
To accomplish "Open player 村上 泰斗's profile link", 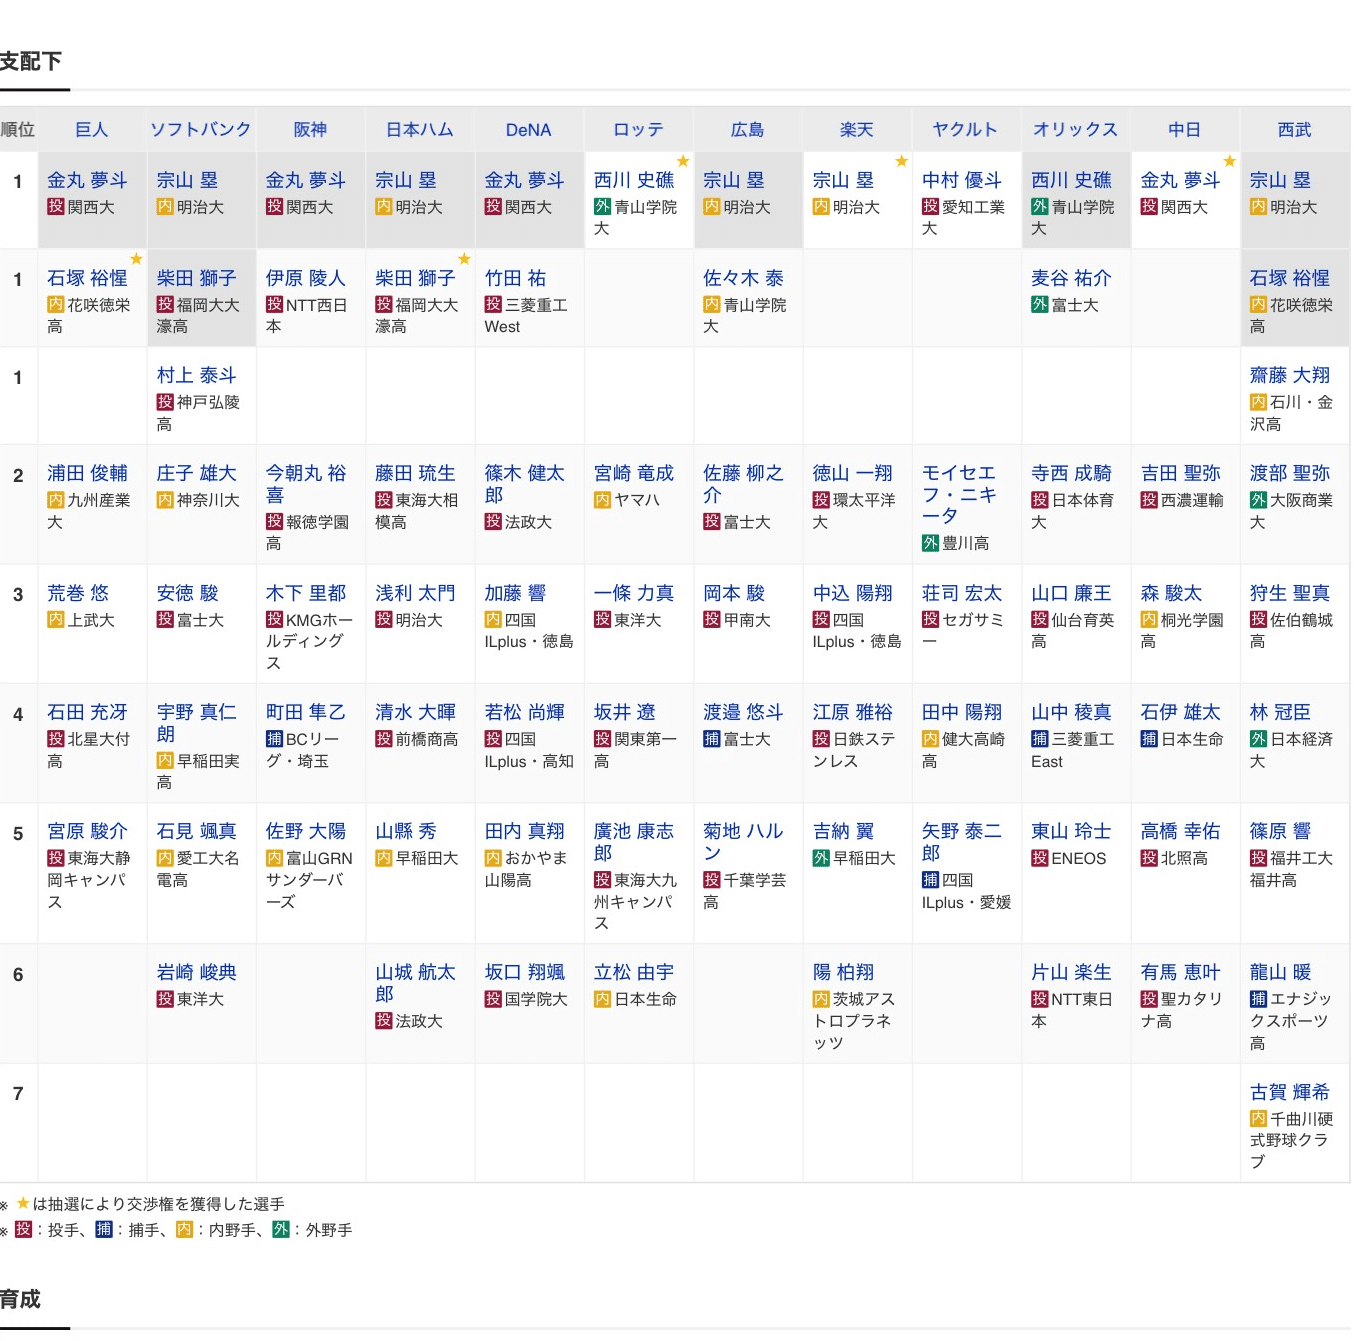I will (x=197, y=375).
